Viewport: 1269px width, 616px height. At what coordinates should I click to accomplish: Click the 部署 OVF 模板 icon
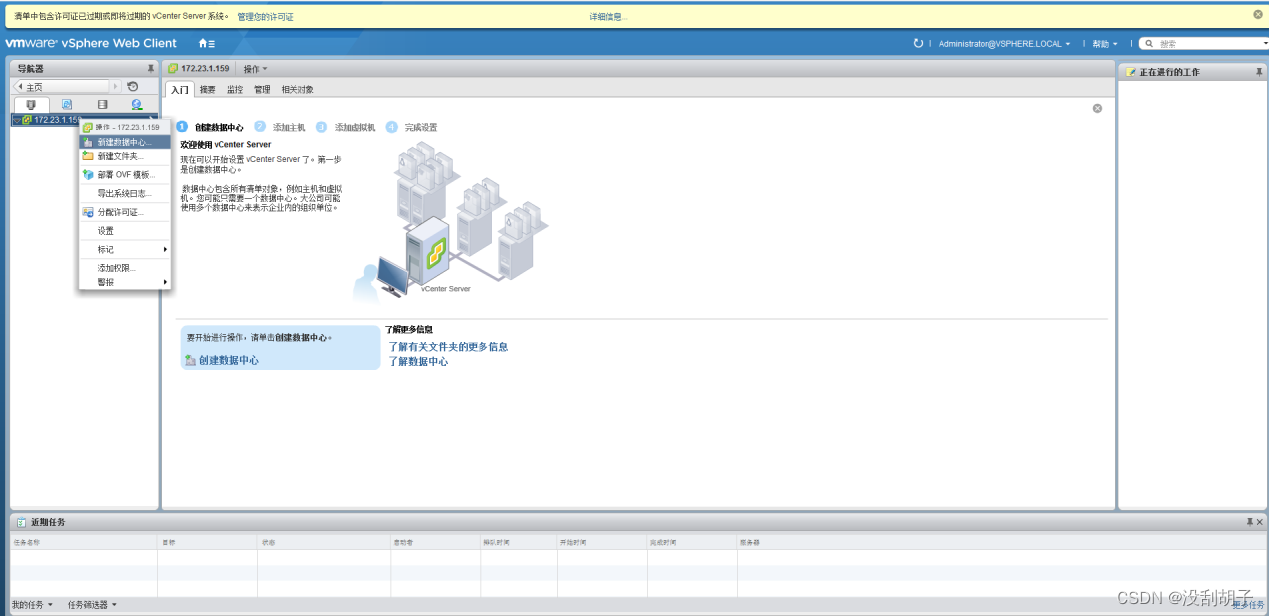click(88, 174)
